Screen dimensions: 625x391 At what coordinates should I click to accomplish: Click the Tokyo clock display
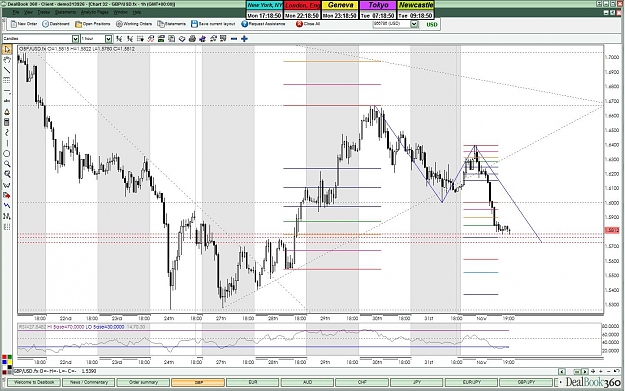coord(378,10)
